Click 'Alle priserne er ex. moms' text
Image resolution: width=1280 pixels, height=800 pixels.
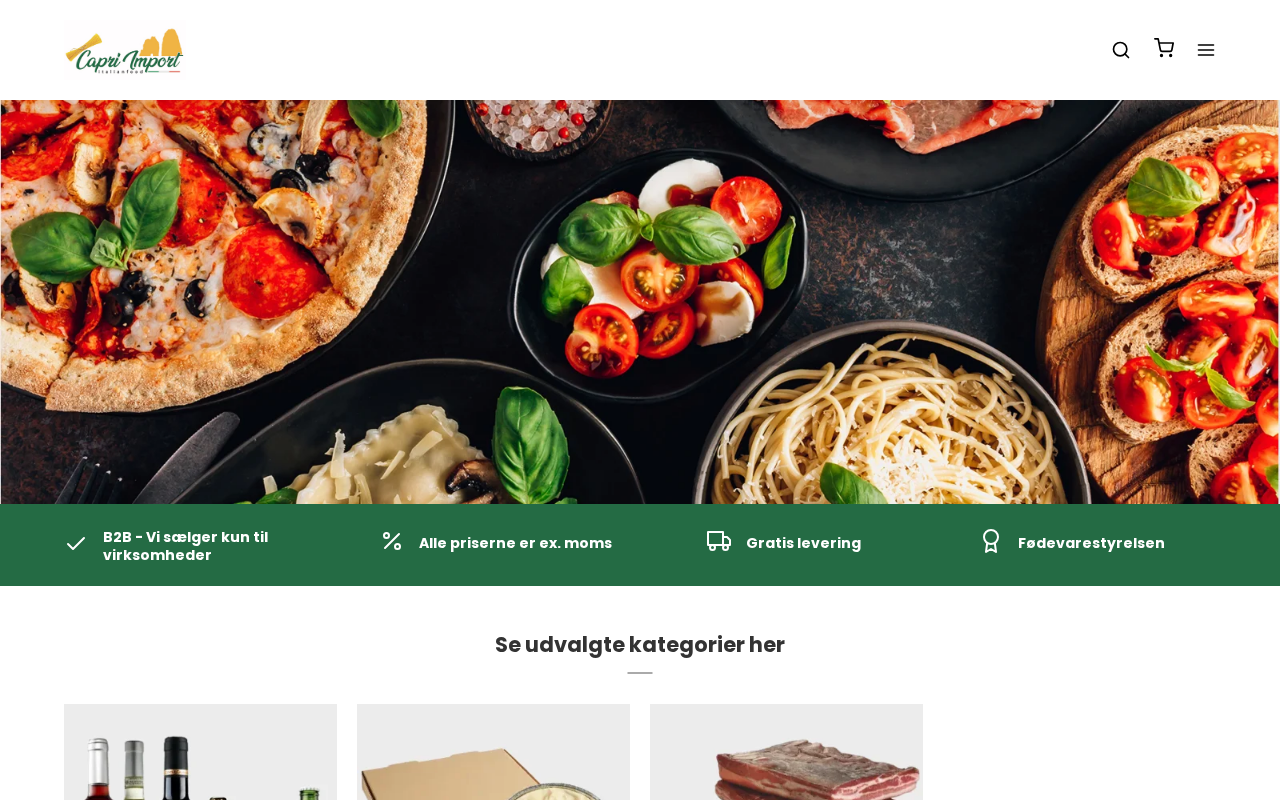pyautogui.click(x=515, y=543)
